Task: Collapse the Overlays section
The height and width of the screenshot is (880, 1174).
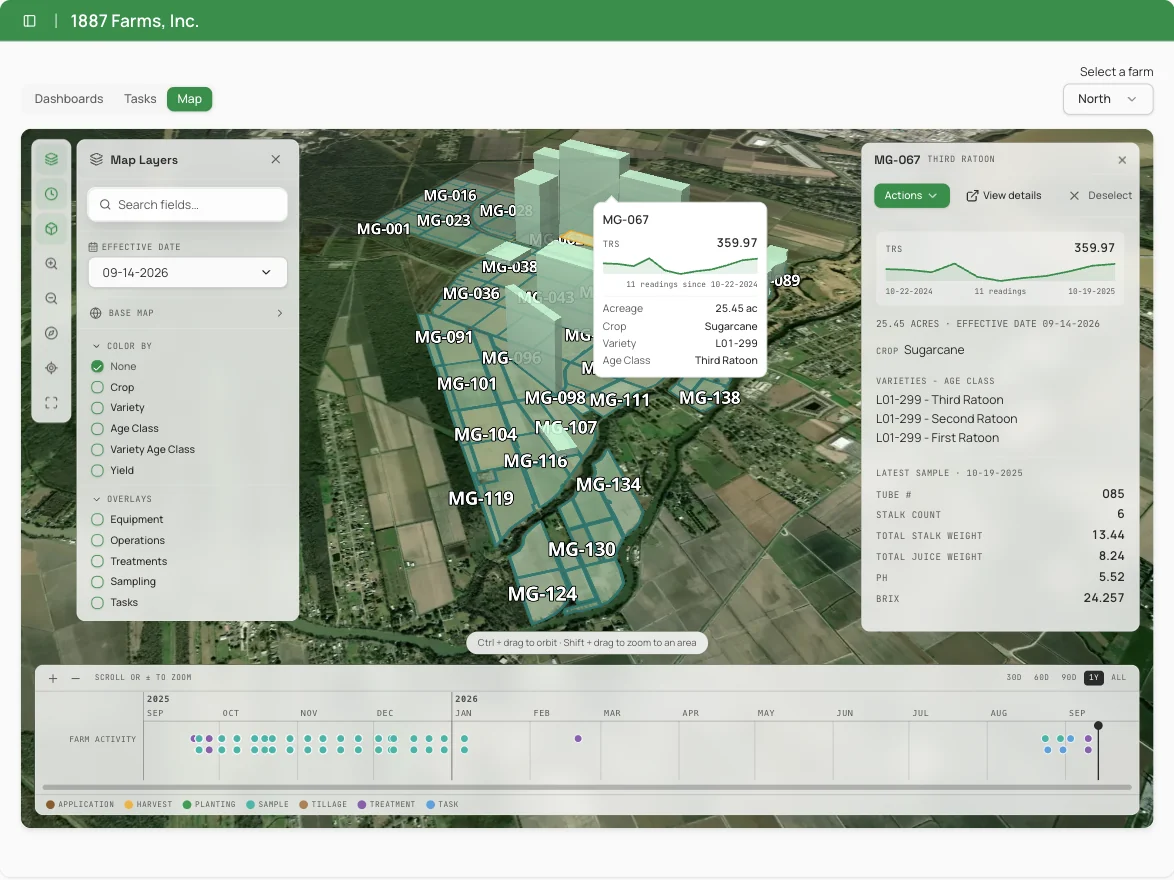Action: [122, 499]
